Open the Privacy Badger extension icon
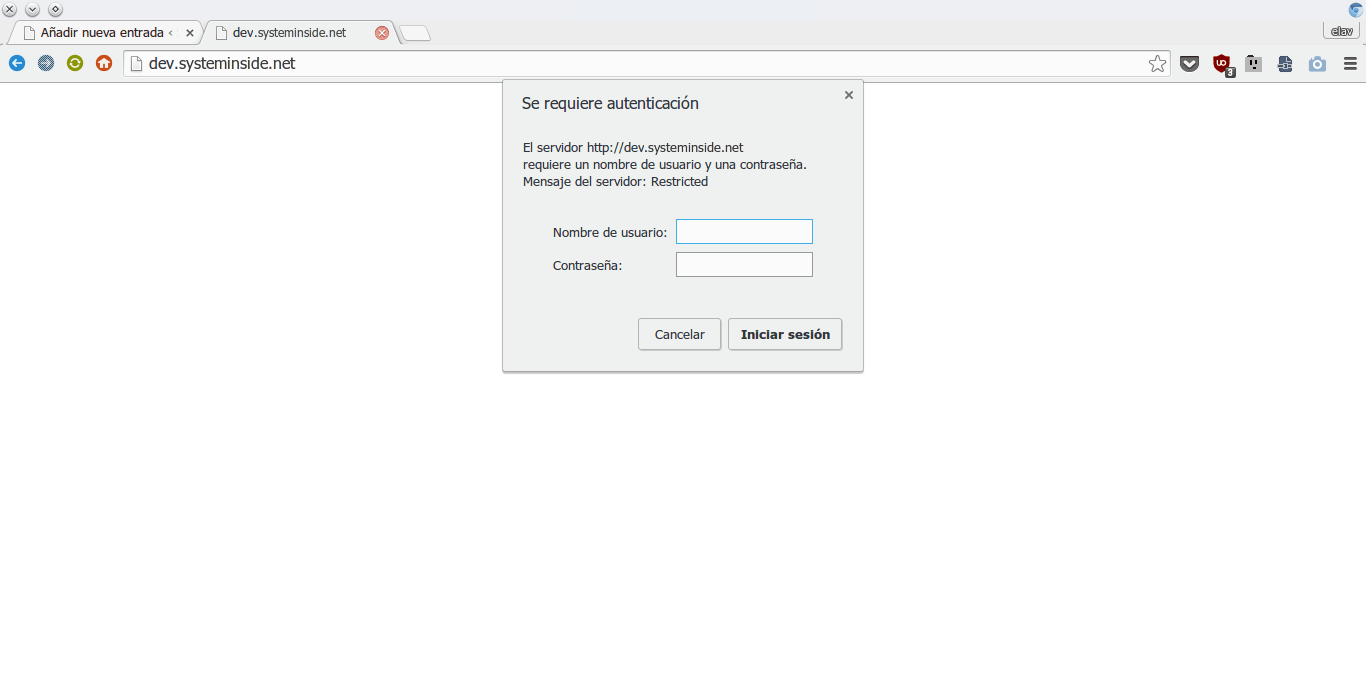 (x=1253, y=63)
